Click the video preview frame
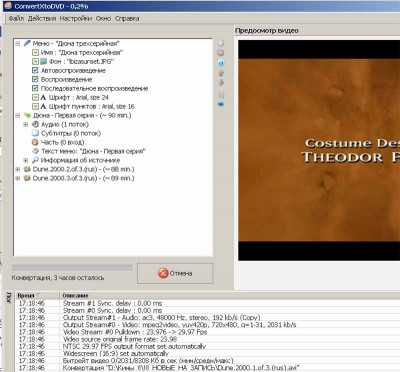The width and height of the screenshot is (400, 372). (x=319, y=150)
